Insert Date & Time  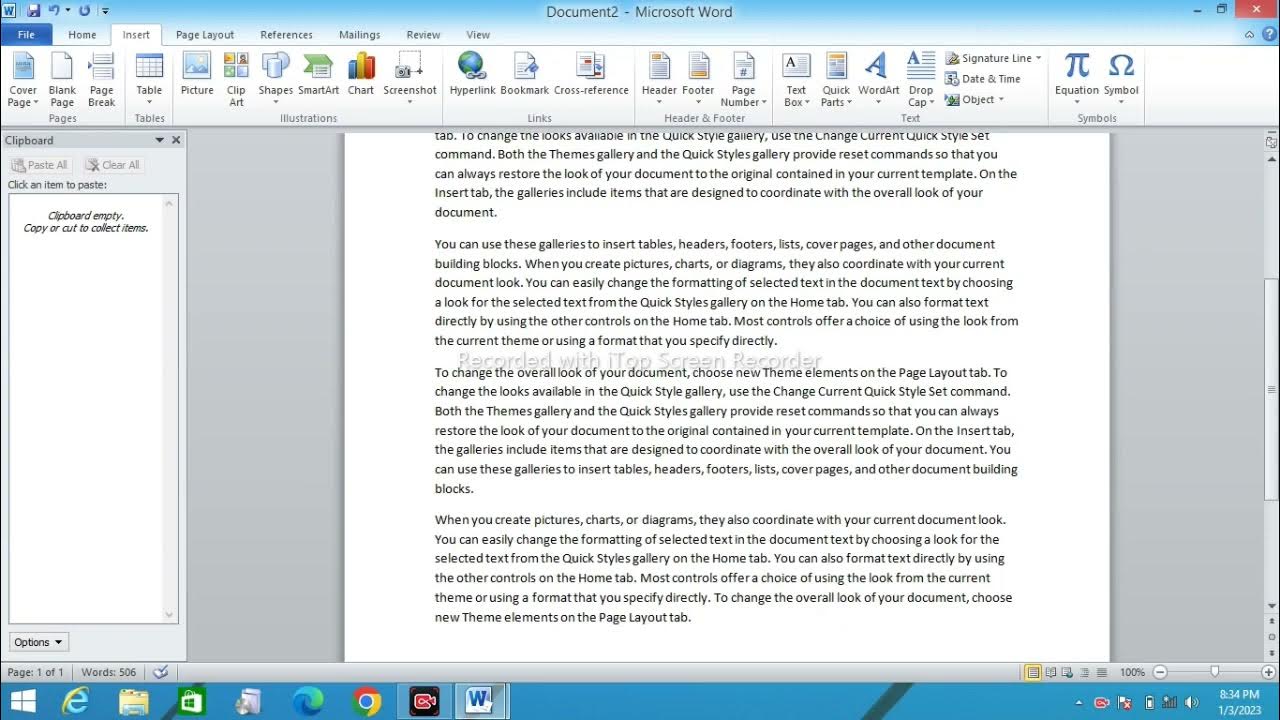[x=983, y=79]
